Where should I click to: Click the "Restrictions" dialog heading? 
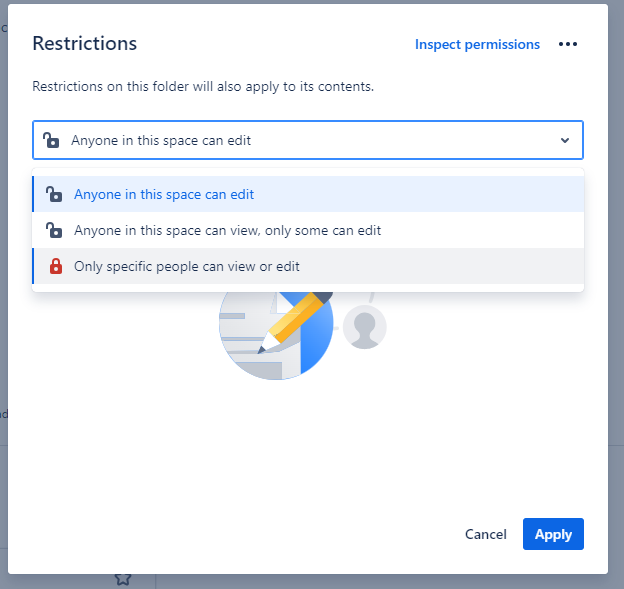coord(85,44)
